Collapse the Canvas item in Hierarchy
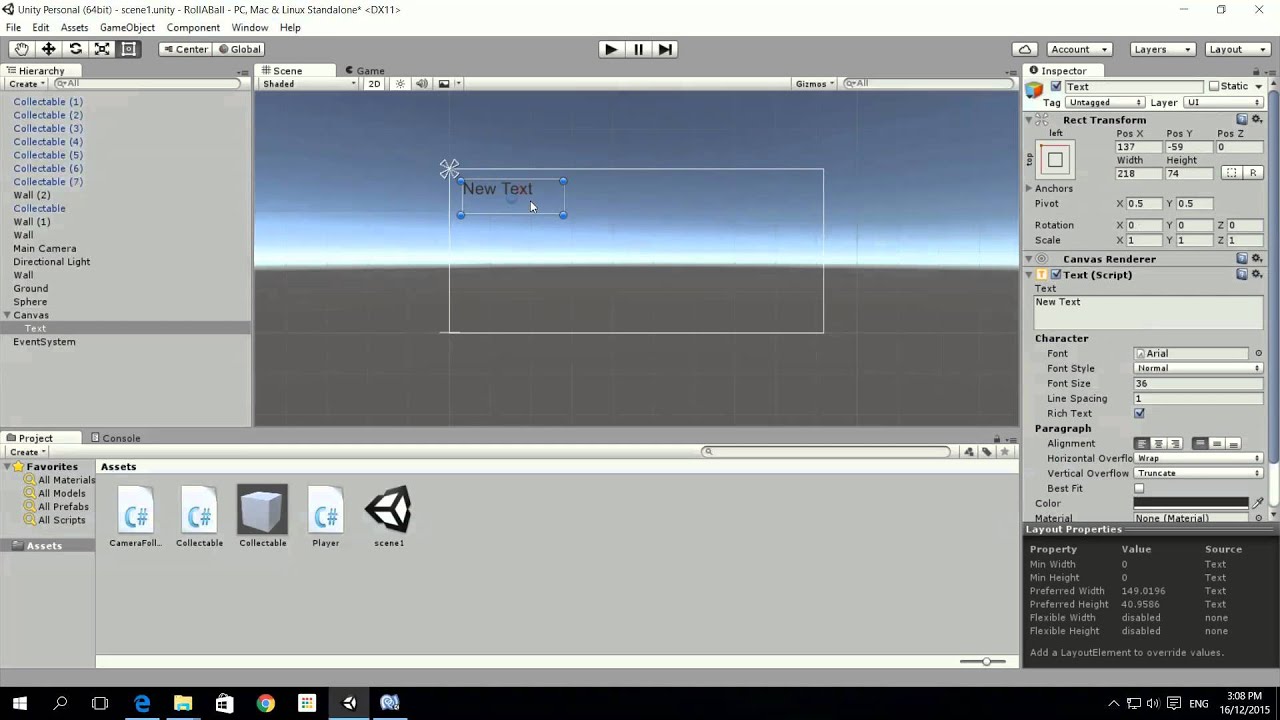 click(x=7, y=315)
